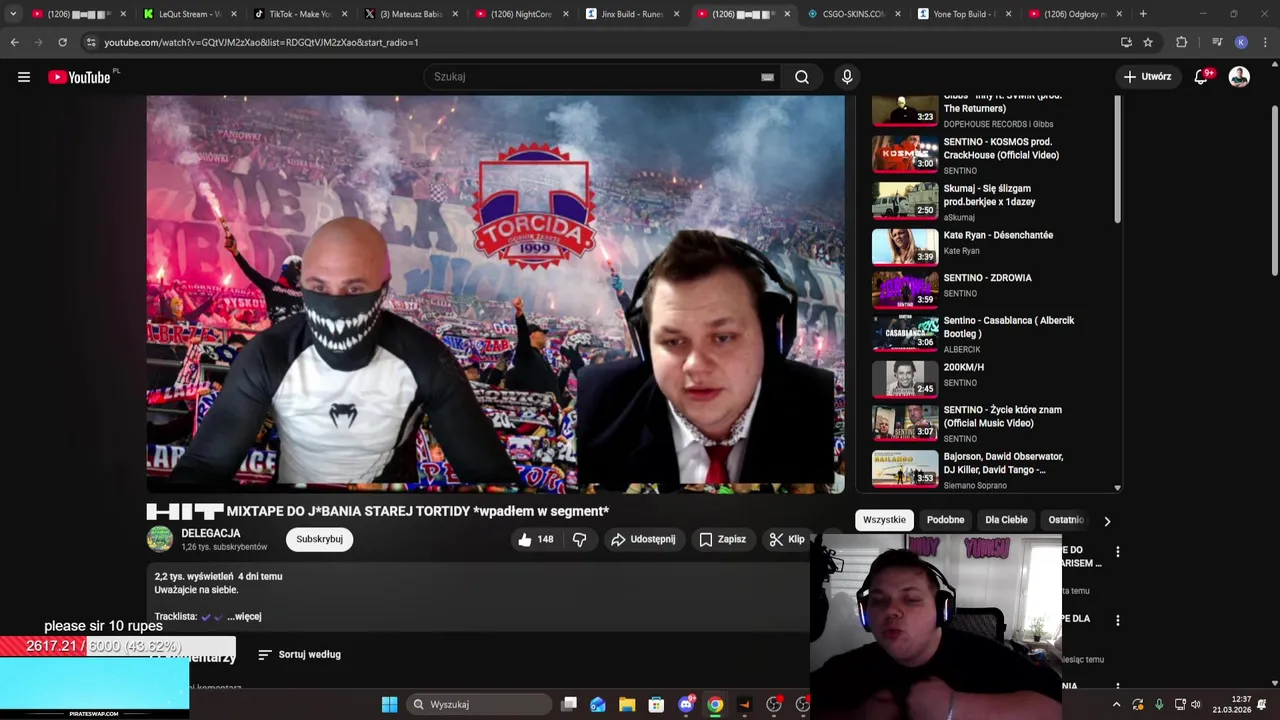The image size is (1280, 720).
Task: Open File Explorer from the taskbar
Action: click(627, 704)
